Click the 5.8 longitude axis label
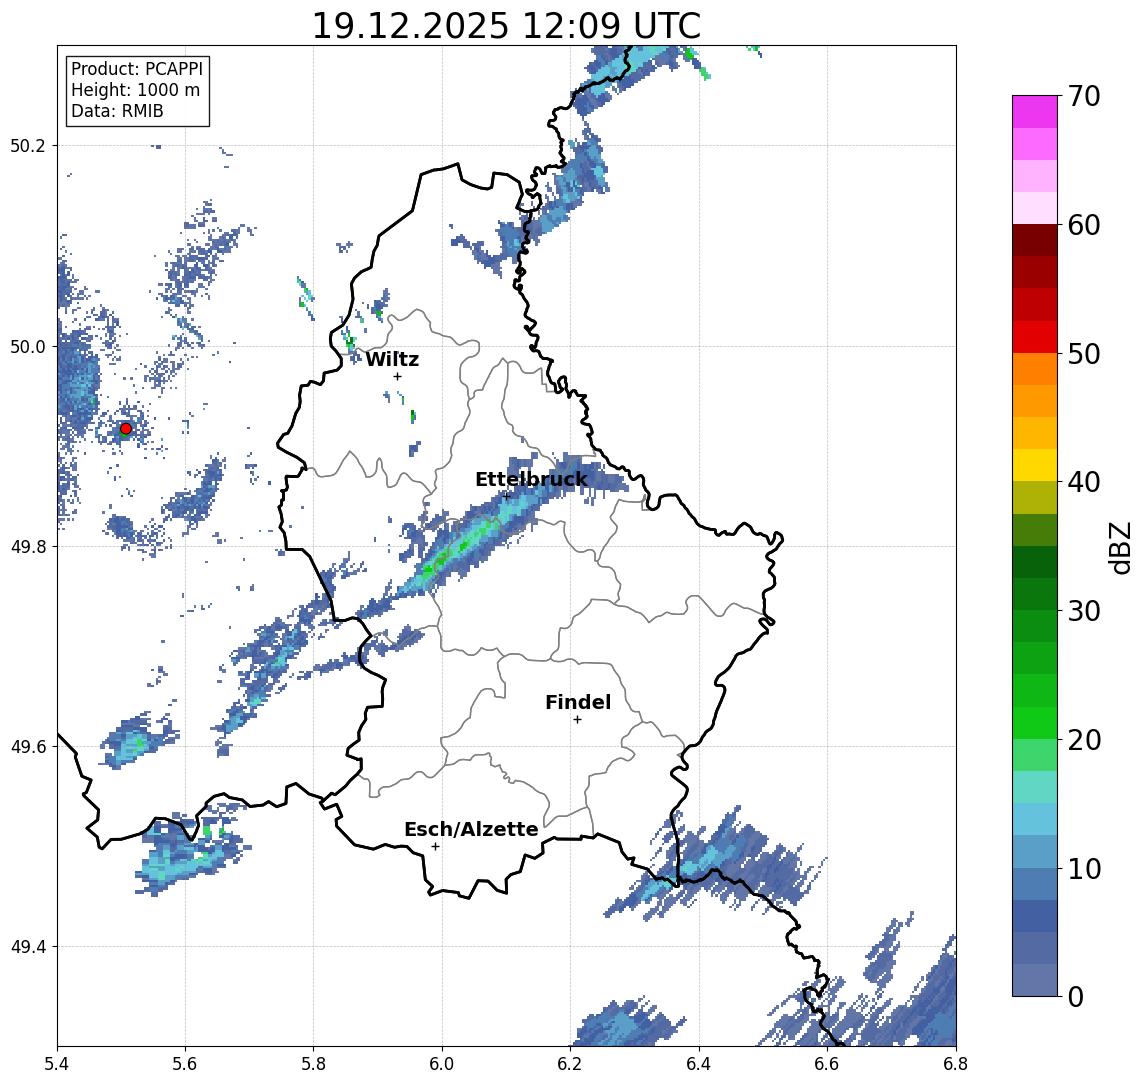The height and width of the screenshot is (1084, 1145). tap(313, 1064)
